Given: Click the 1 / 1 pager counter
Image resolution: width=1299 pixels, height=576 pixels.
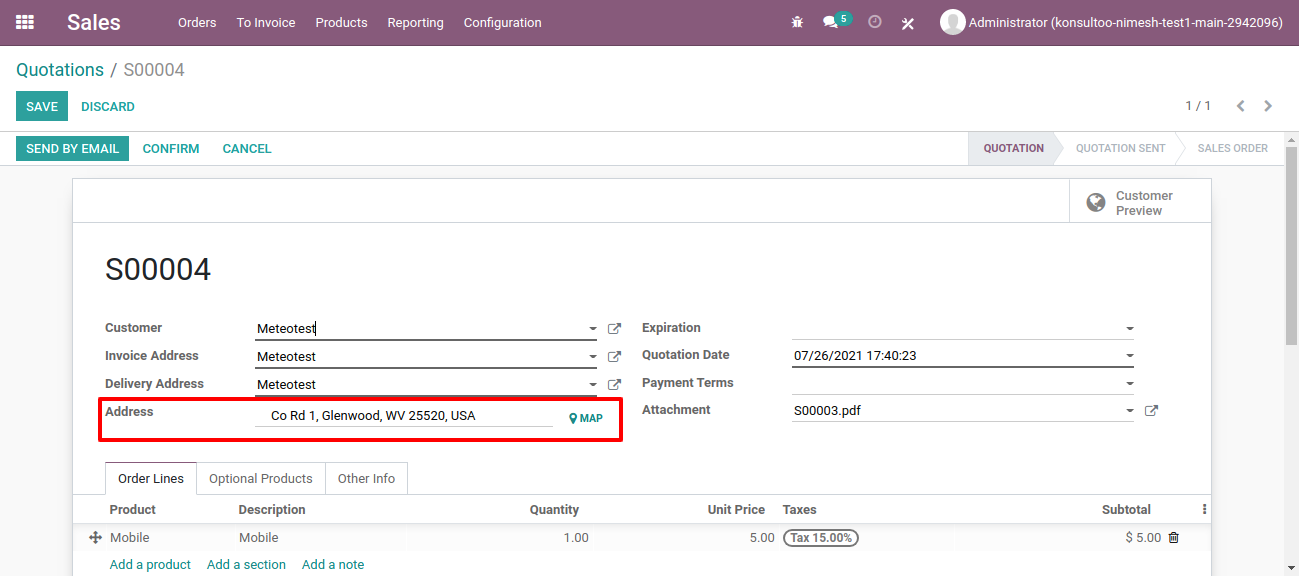Looking at the screenshot, I should tap(1198, 106).
